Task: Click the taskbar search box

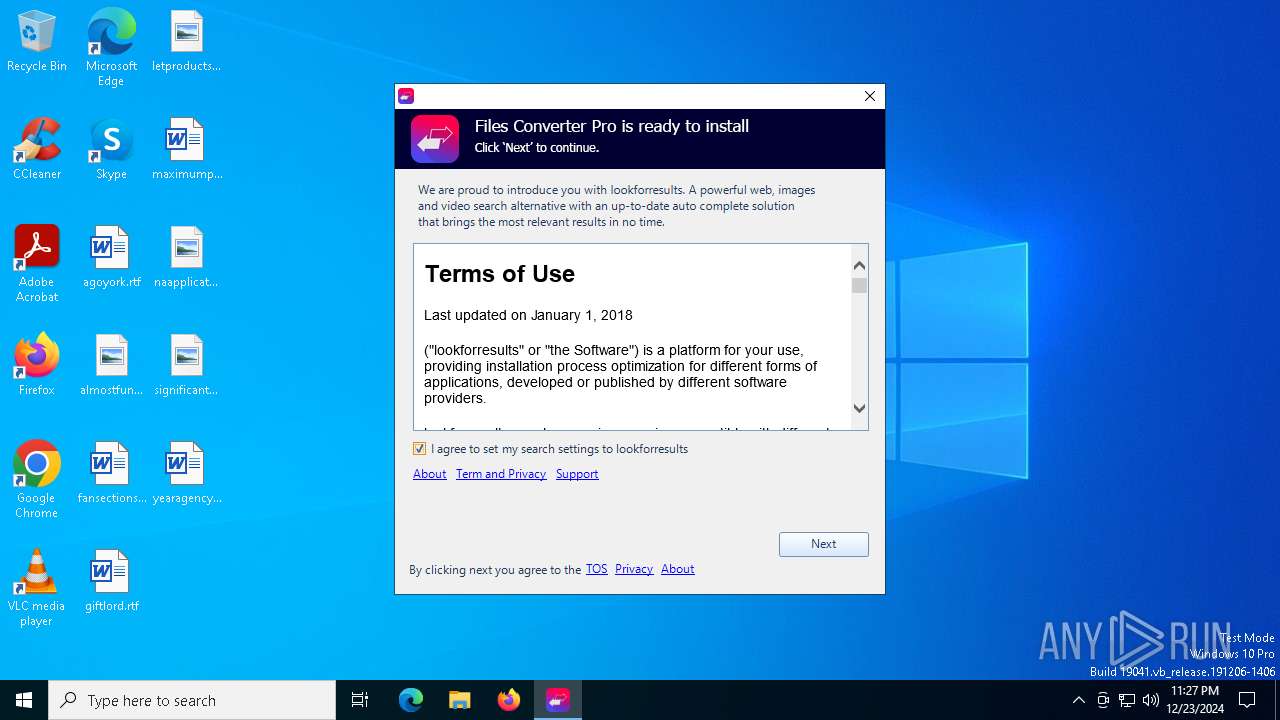Action: (192, 700)
